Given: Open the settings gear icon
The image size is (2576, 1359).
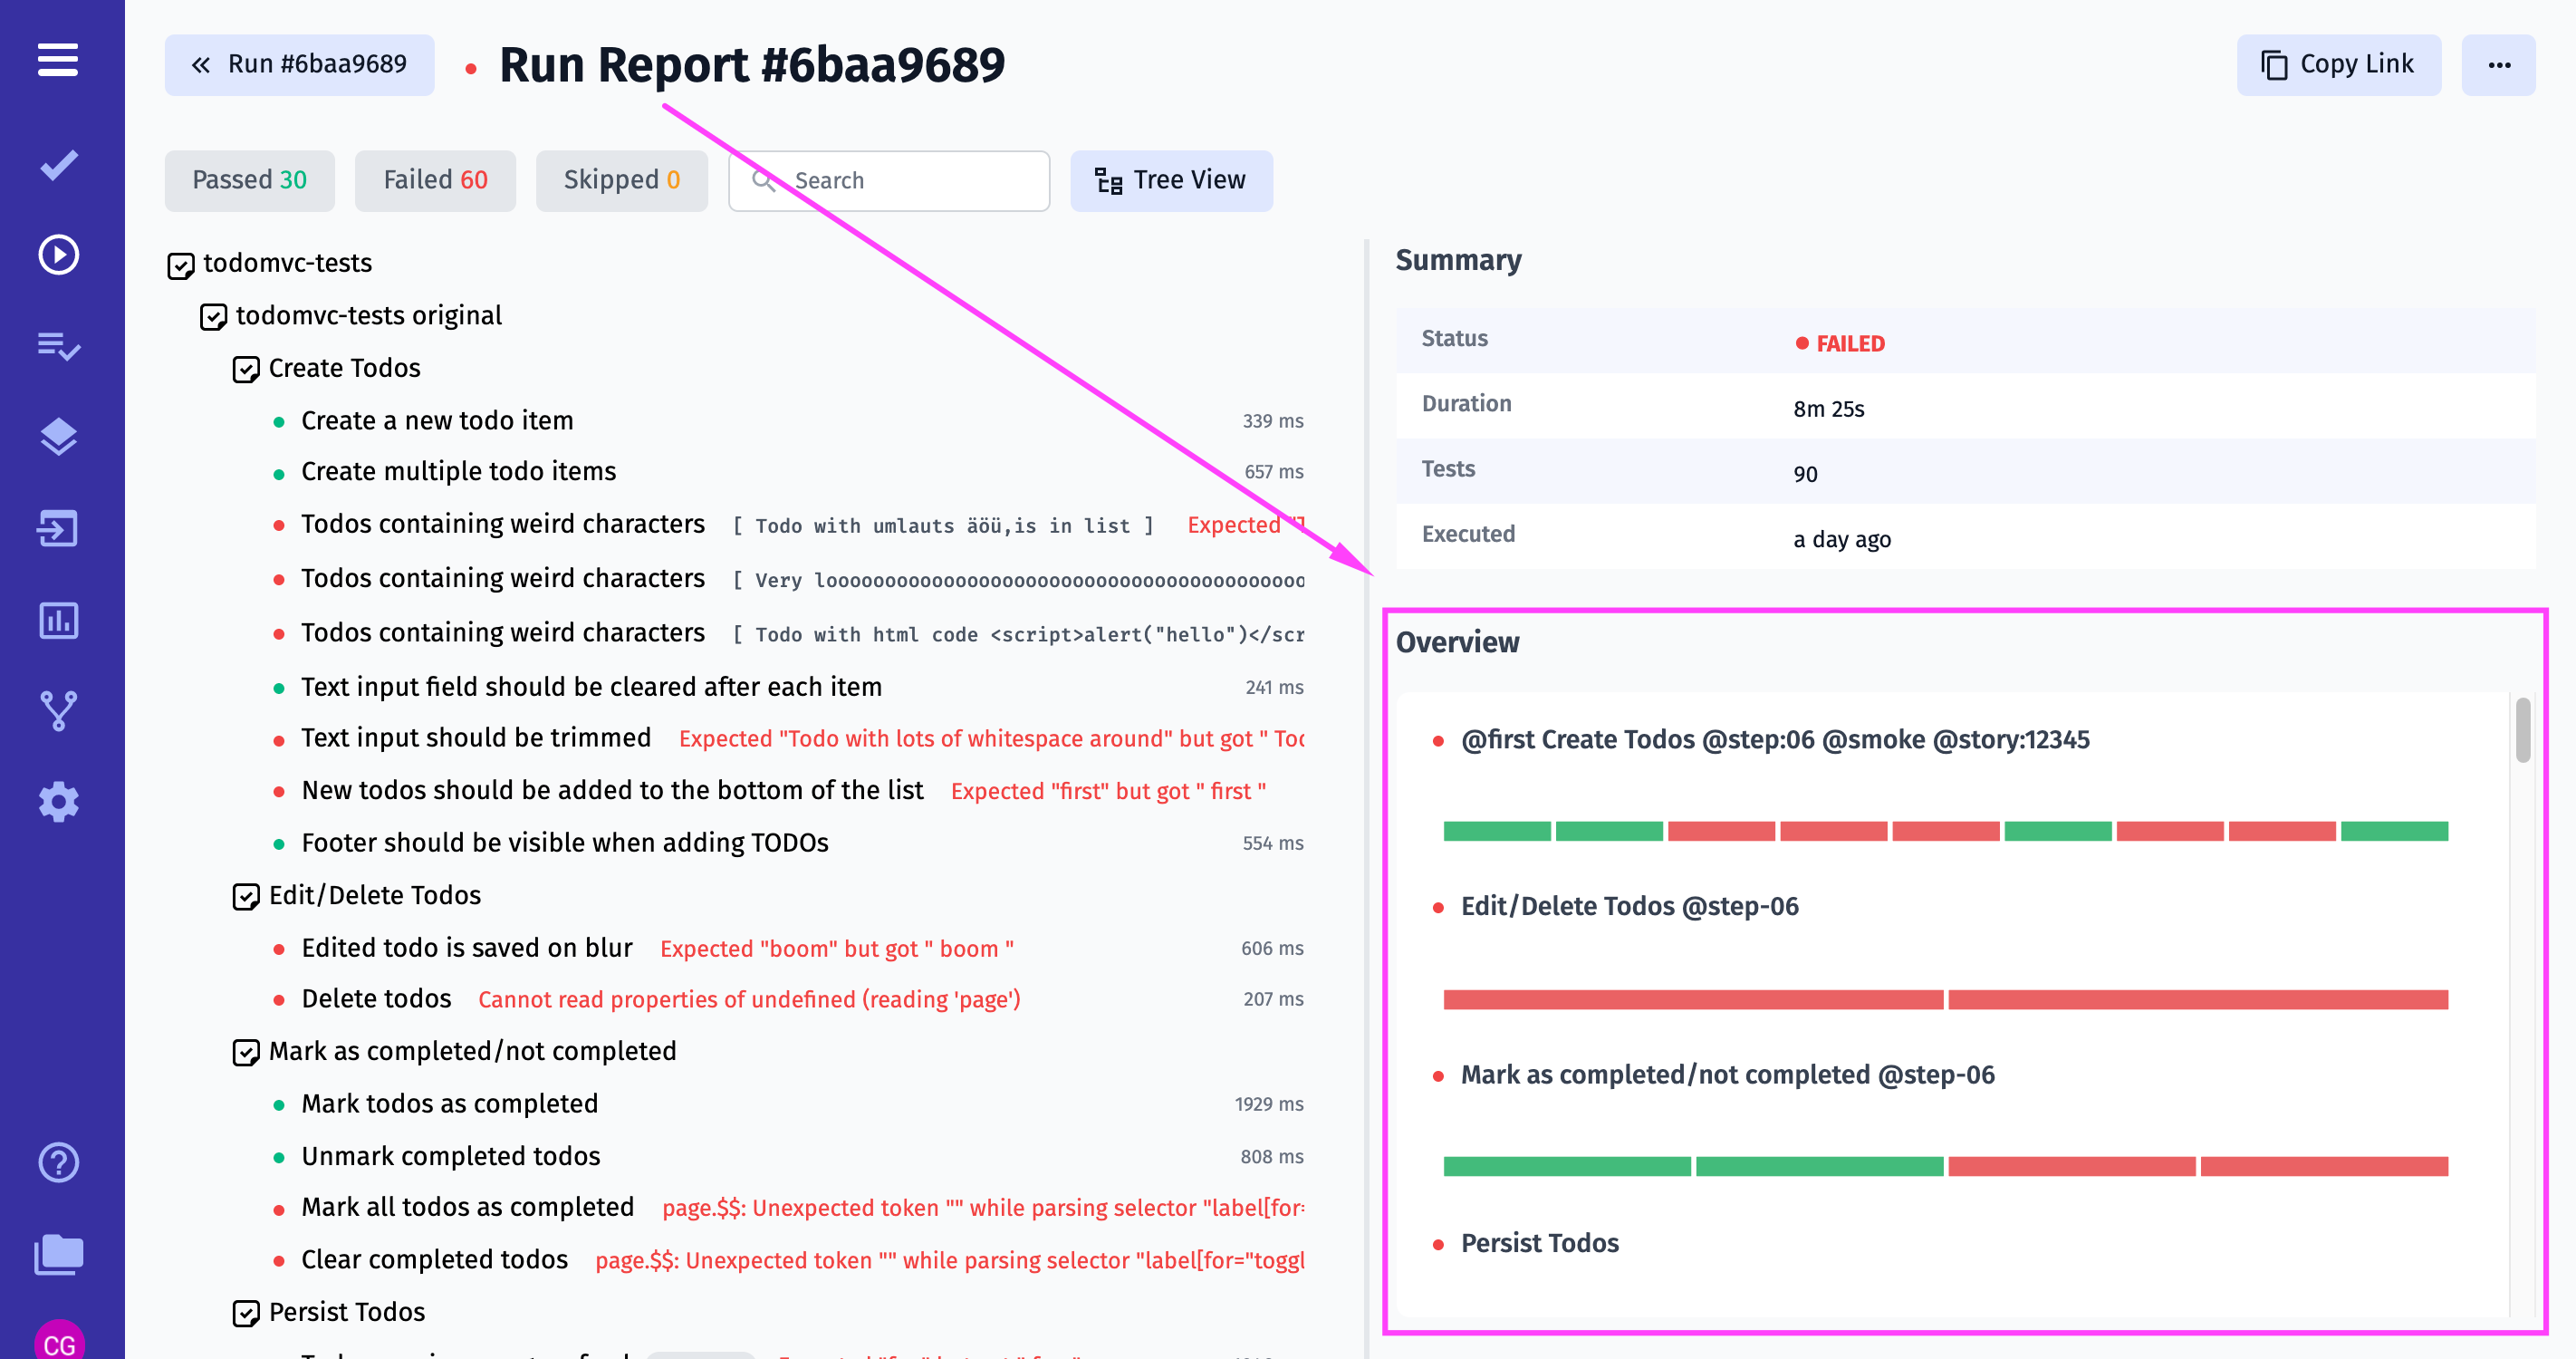Looking at the screenshot, I should [x=58, y=802].
